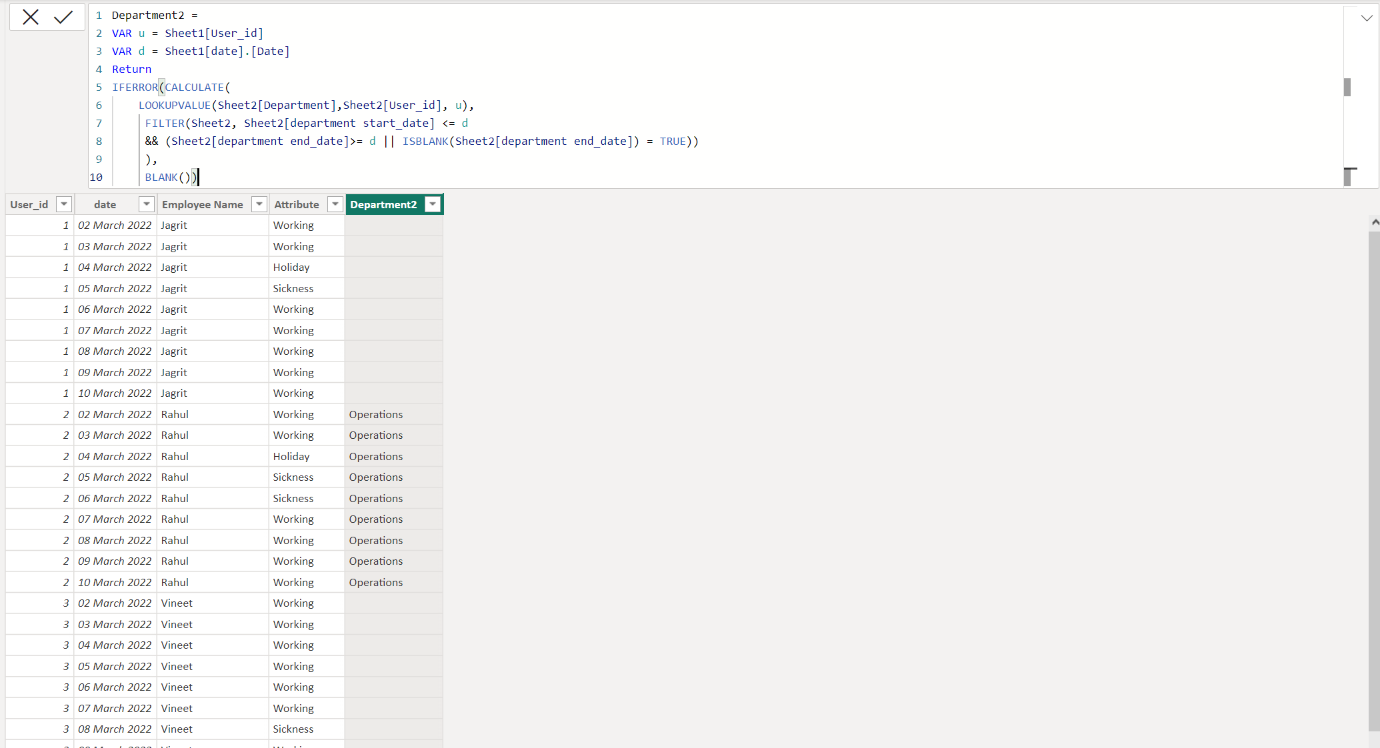Open User_id column filter dropdown
1380x748 pixels.
(64, 204)
